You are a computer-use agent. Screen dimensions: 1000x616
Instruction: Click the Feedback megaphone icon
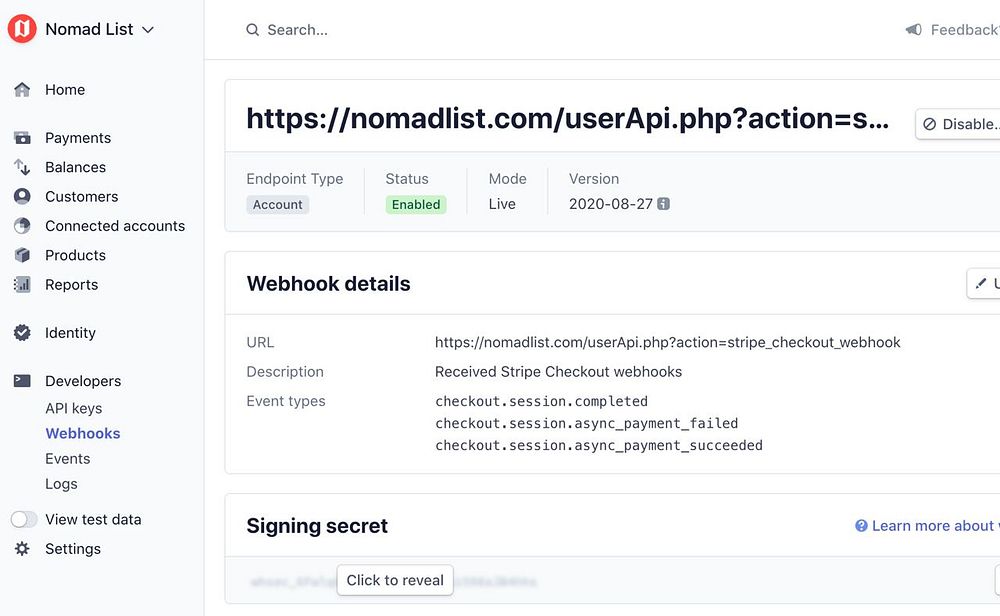pyautogui.click(x=913, y=30)
